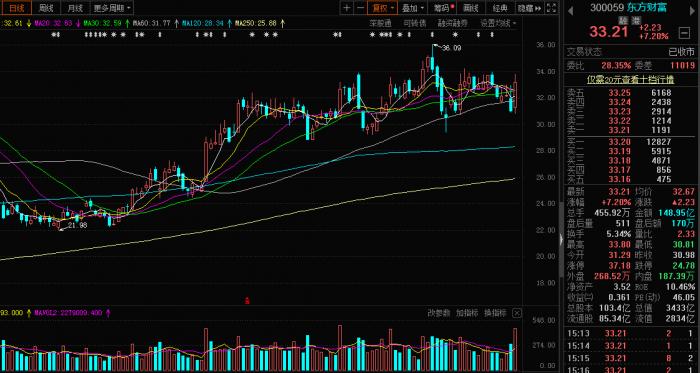Go to next stock with right arrow
The width and height of the screenshot is (700, 373).
693,9
